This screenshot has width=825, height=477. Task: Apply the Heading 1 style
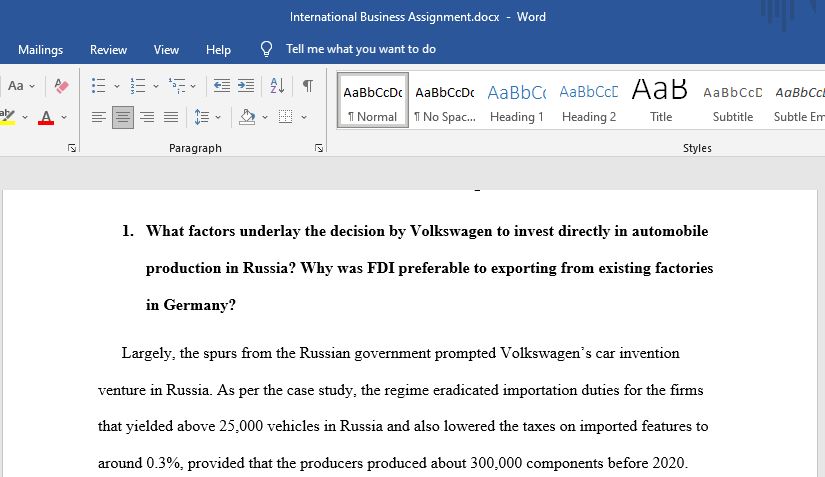[x=517, y=100]
